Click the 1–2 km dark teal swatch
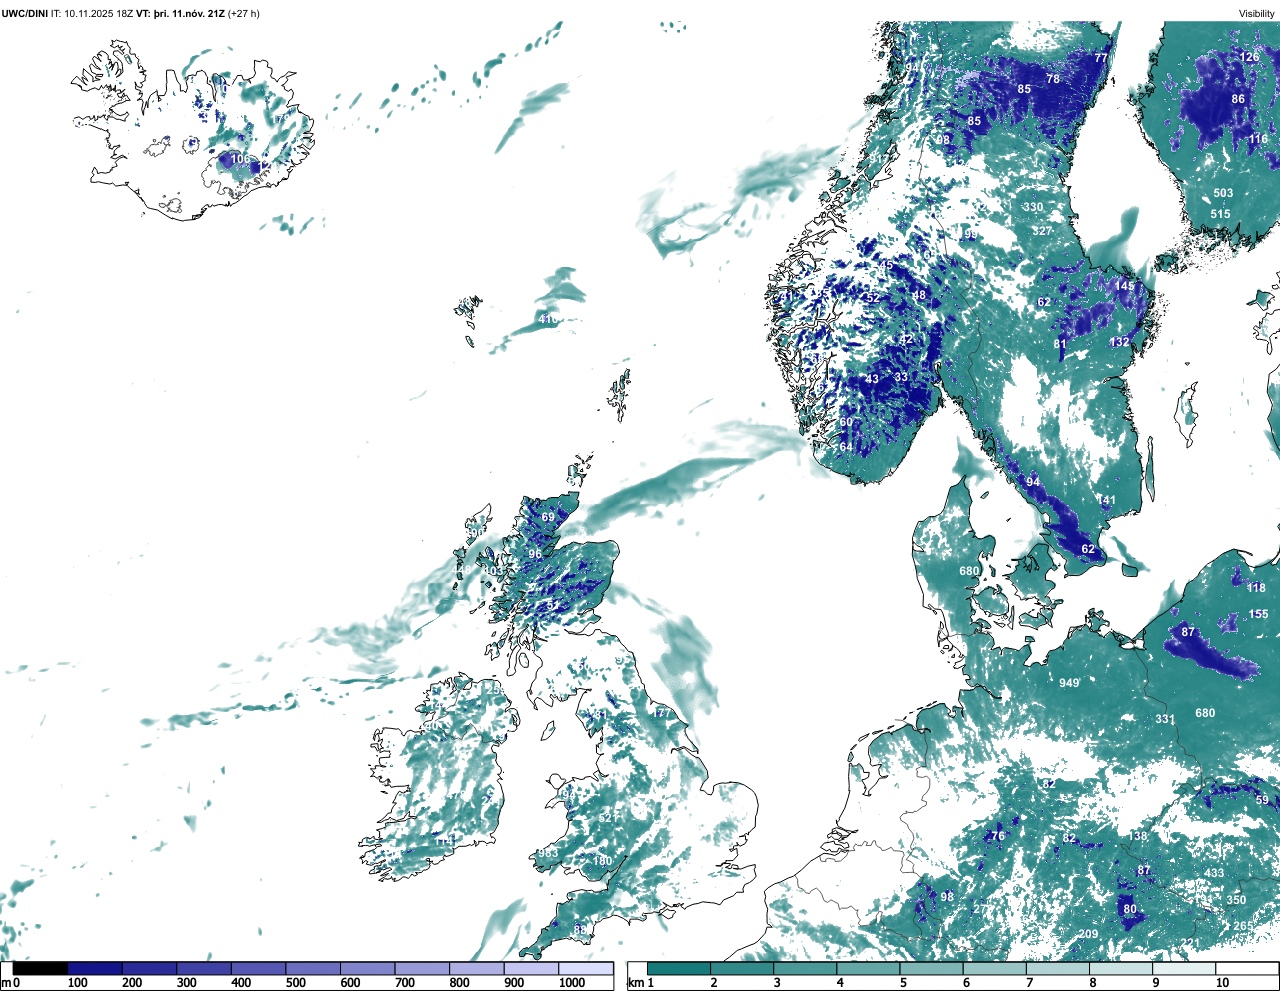 (x=679, y=969)
